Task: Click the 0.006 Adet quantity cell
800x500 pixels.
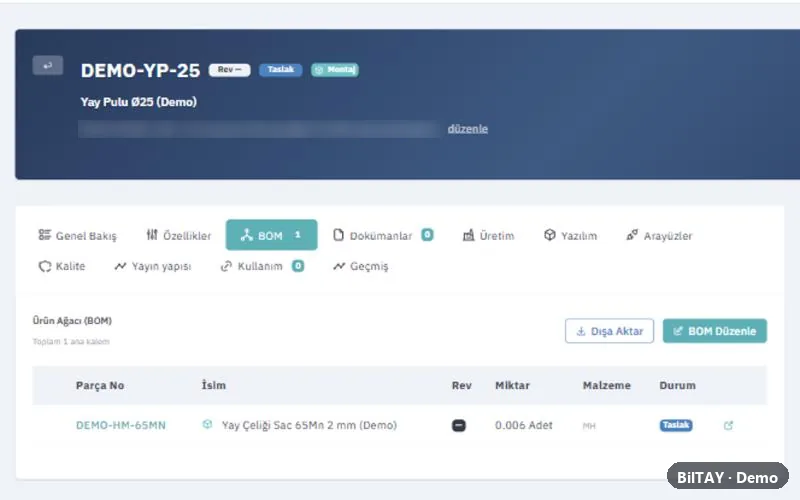Action: coord(523,425)
